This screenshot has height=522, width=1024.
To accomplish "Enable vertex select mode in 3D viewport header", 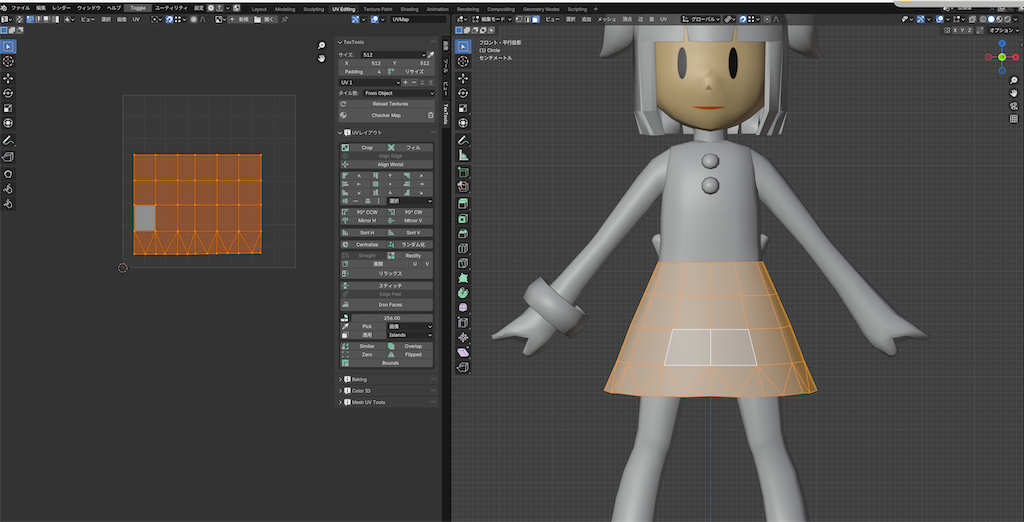I will tap(518, 20).
